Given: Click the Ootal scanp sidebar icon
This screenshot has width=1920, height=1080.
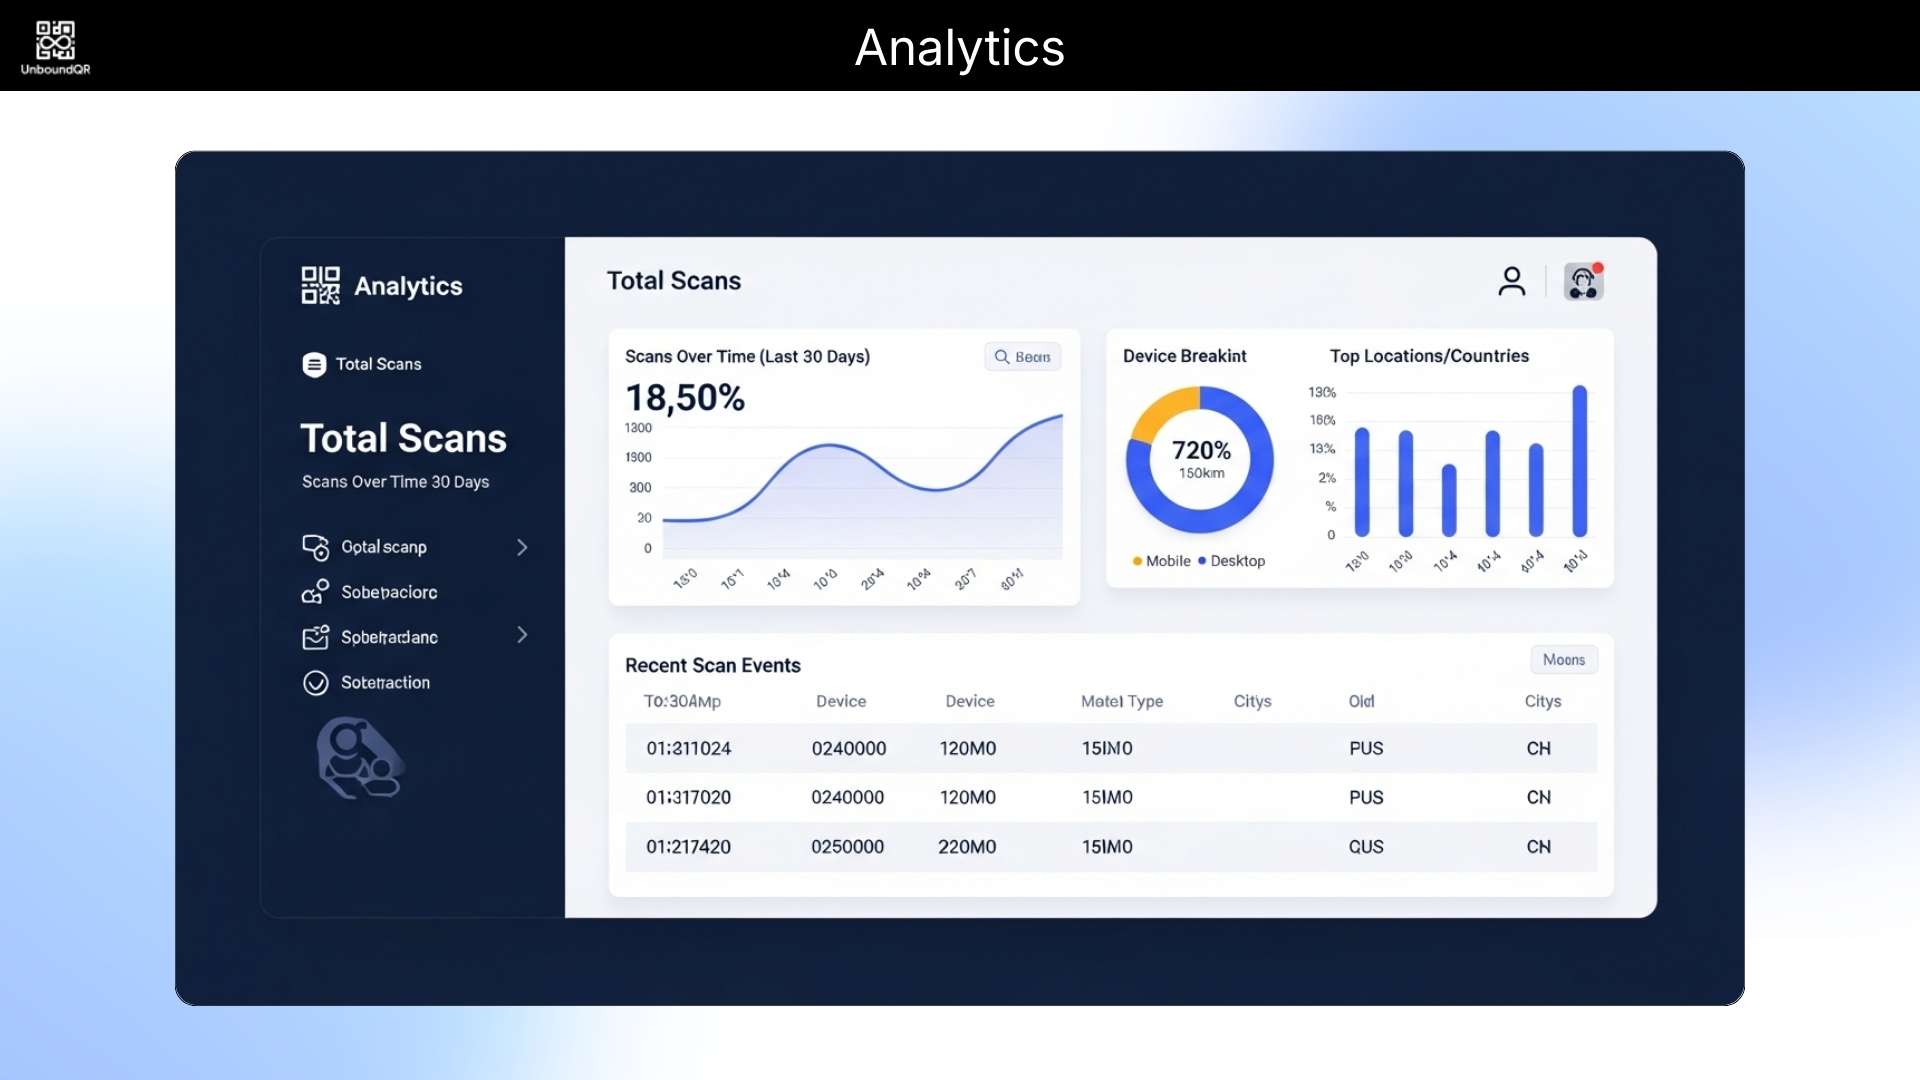Looking at the screenshot, I should (315, 547).
